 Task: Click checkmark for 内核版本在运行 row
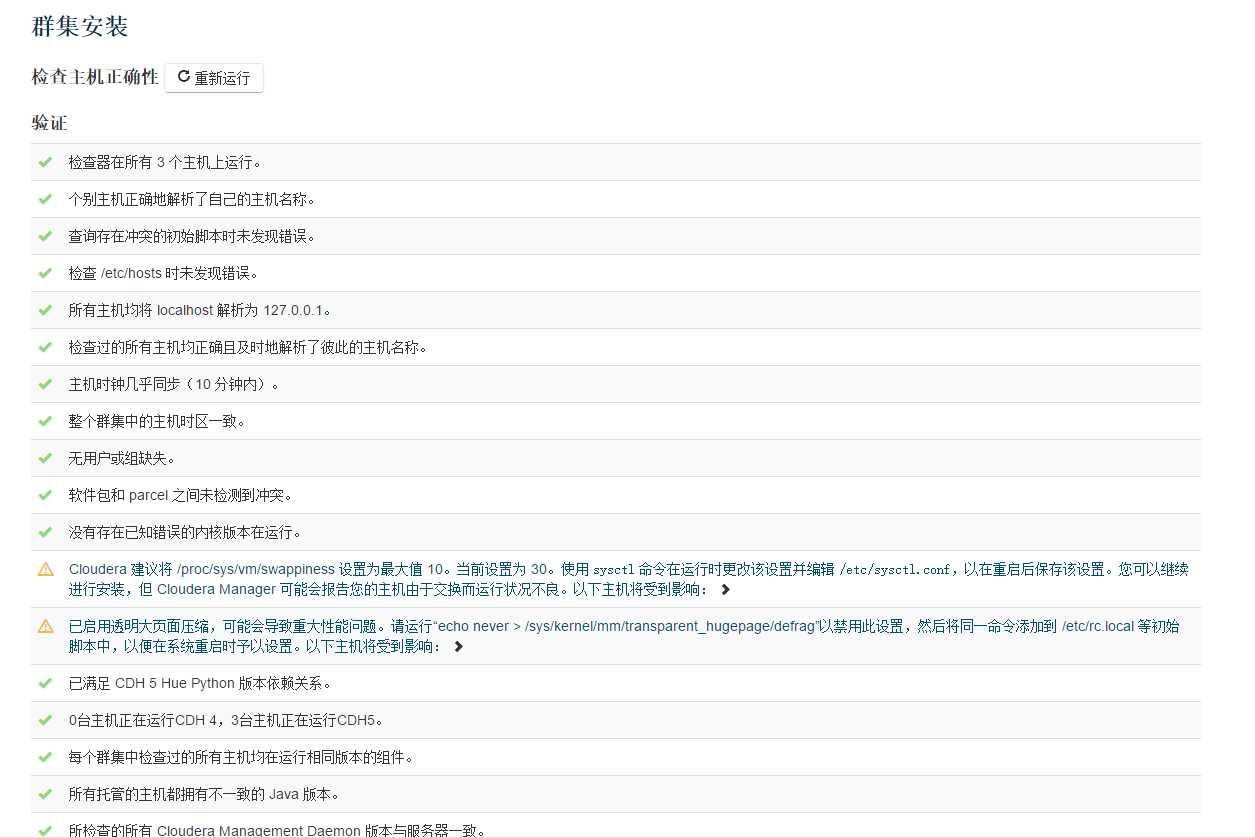click(x=45, y=532)
